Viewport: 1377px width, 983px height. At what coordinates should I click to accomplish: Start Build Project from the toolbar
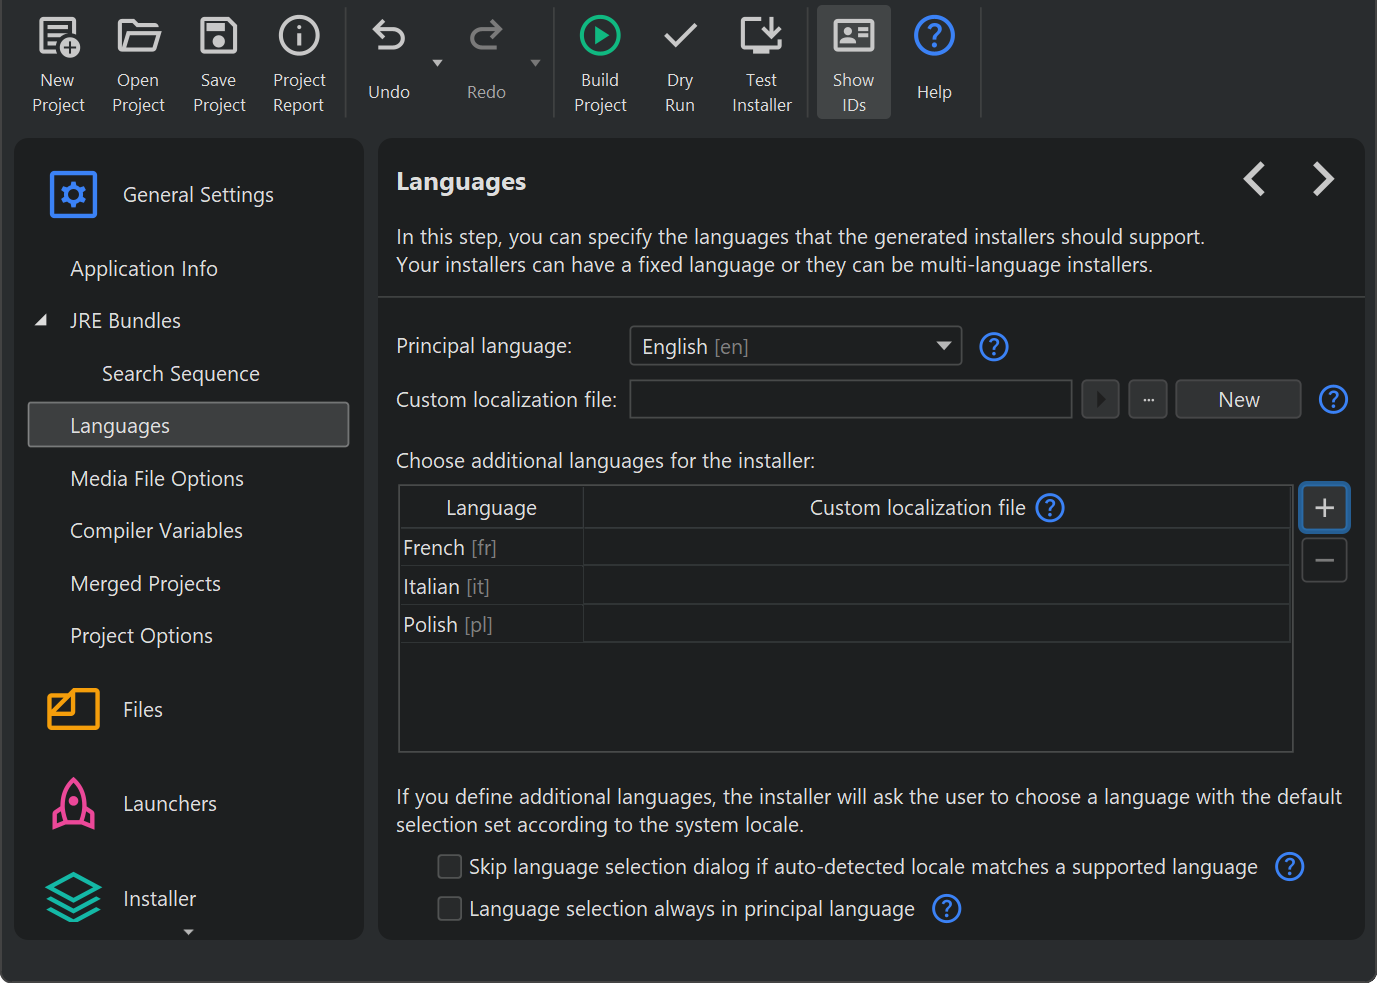click(x=600, y=37)
